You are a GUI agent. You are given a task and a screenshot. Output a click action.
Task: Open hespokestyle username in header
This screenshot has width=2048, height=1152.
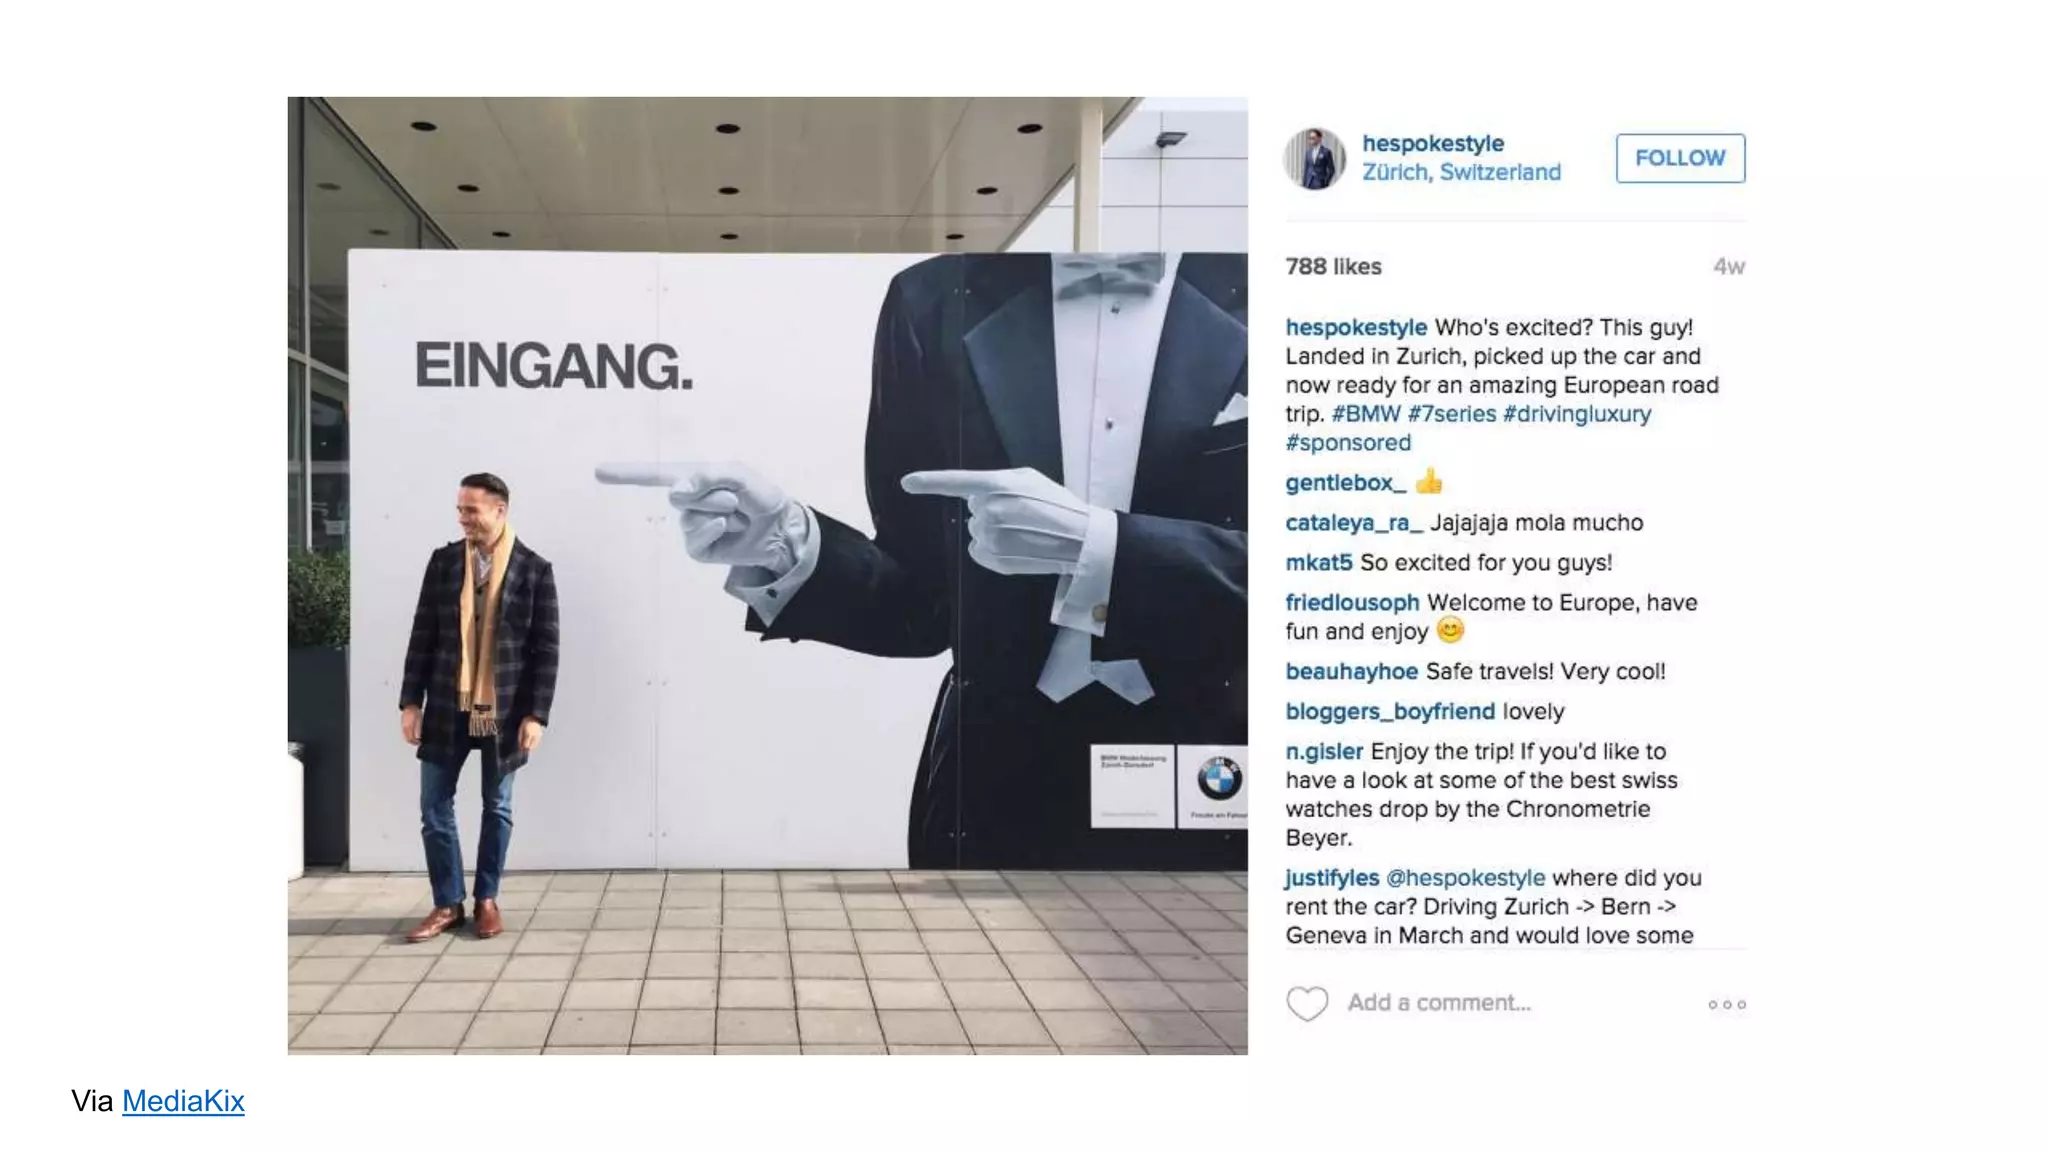(1433, 143)
